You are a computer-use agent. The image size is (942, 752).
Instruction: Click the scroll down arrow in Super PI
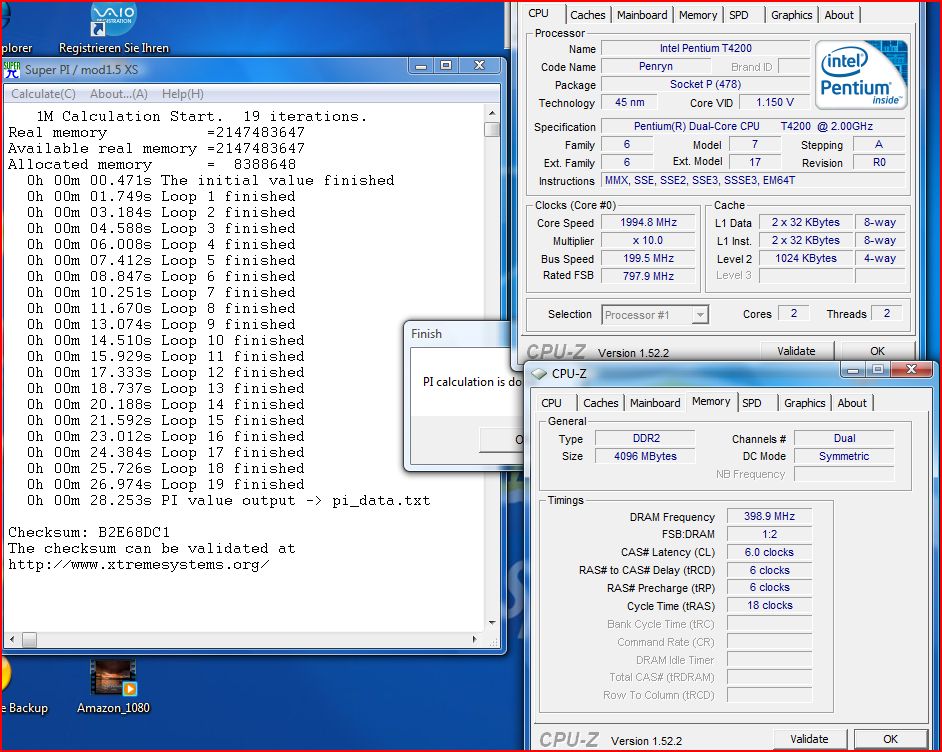(492, 623)
